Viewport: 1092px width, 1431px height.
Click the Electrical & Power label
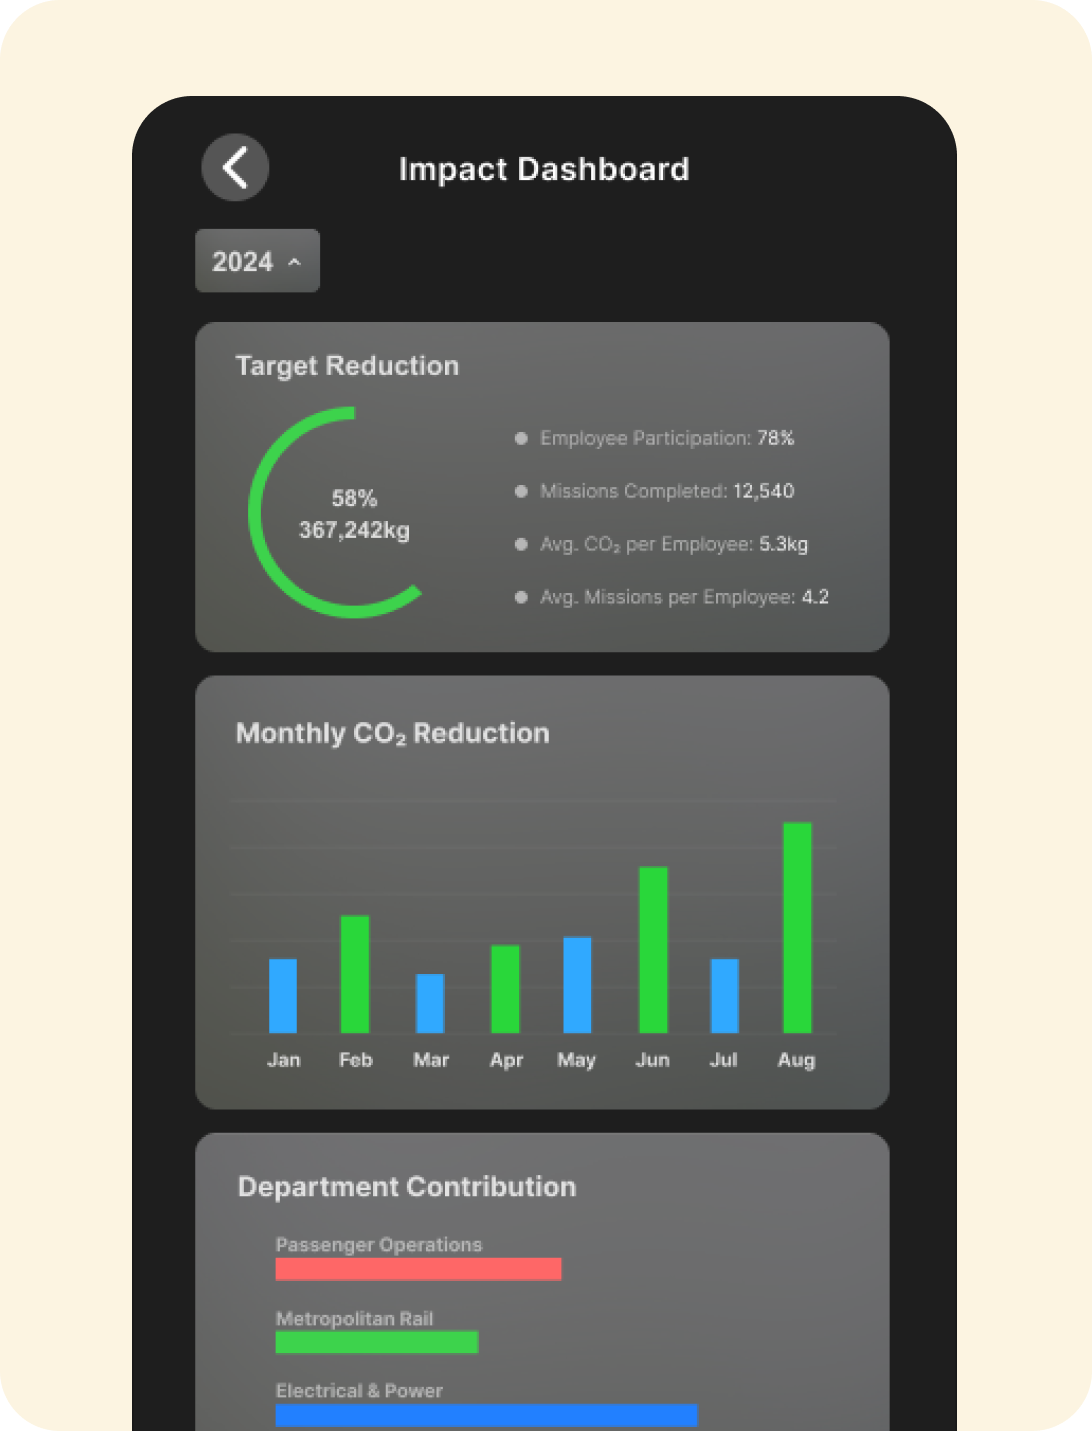pyautogui.click(x=359, y=1391)
